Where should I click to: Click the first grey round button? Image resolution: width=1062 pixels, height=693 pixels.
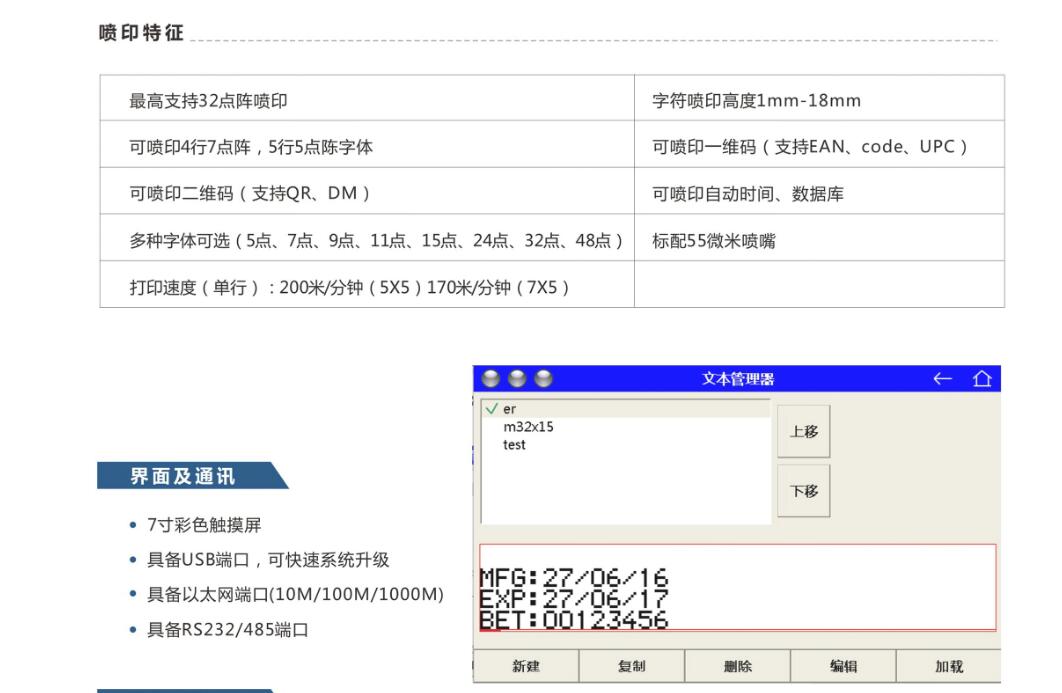(490, 379)
